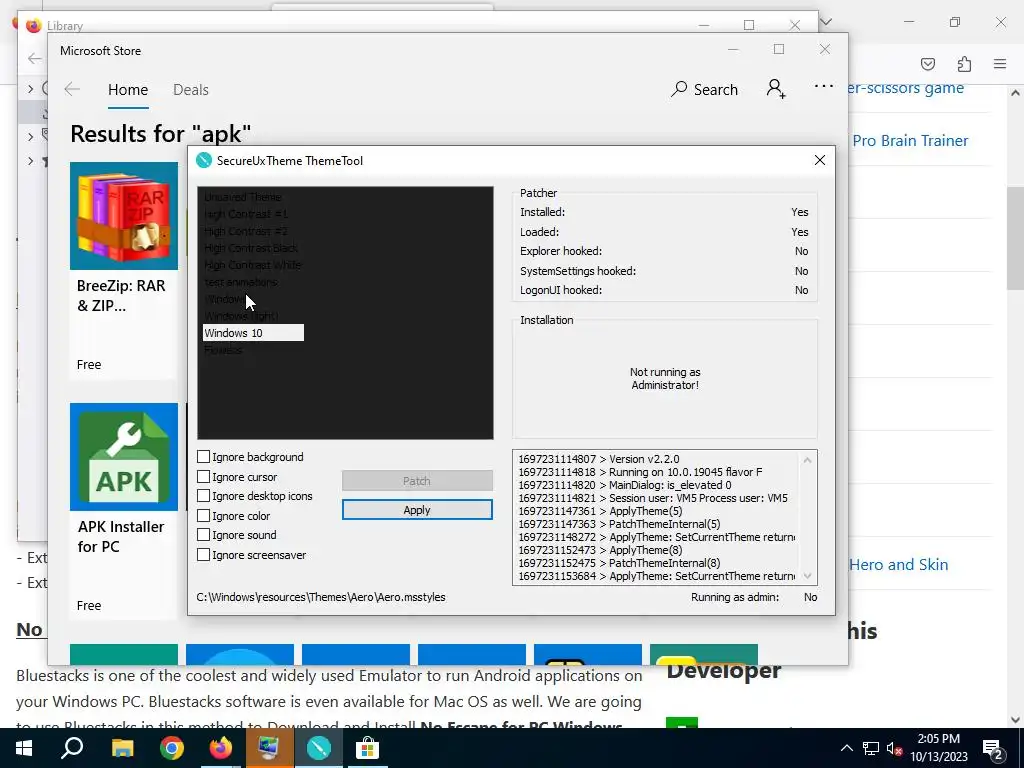Choose High Contrast #2 in theme list
The image size is (1024, 768).
coord(246,231)
